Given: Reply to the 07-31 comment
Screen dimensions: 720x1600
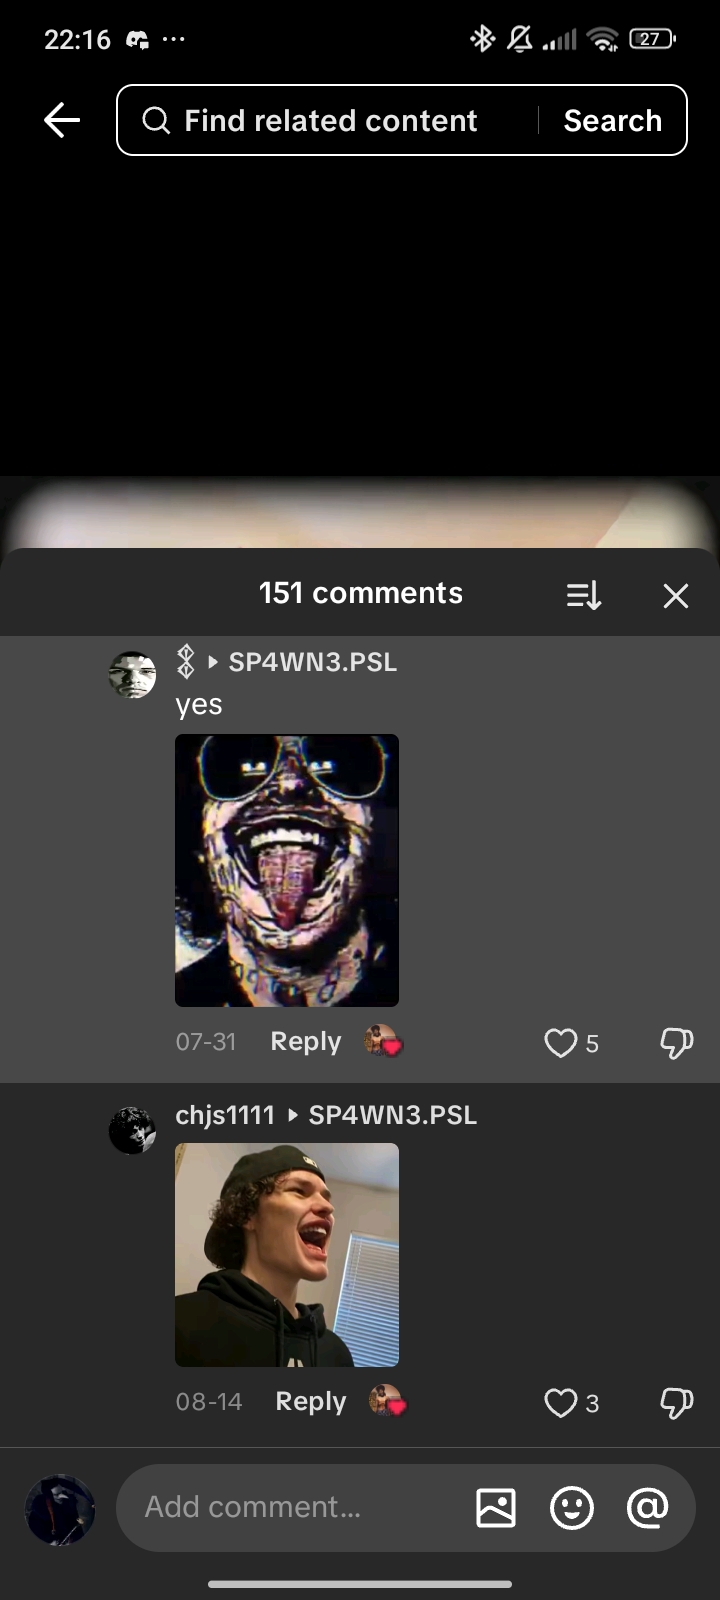Looking at the screenshot, I should pos(306,1041).
